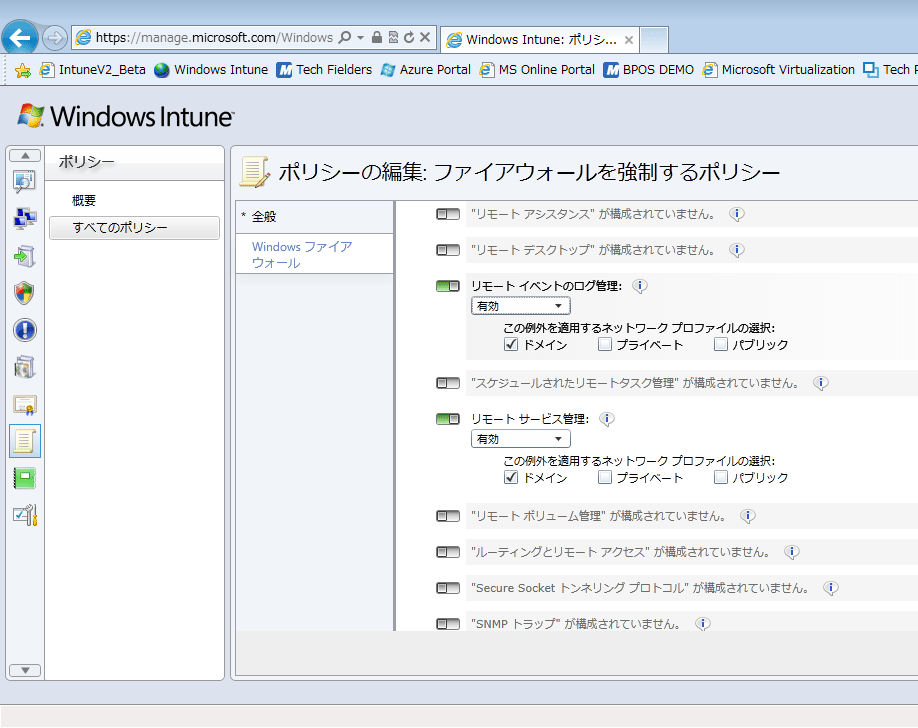Click the compatibility view icon in address bar
918x728 pixels.
point(393,37)
